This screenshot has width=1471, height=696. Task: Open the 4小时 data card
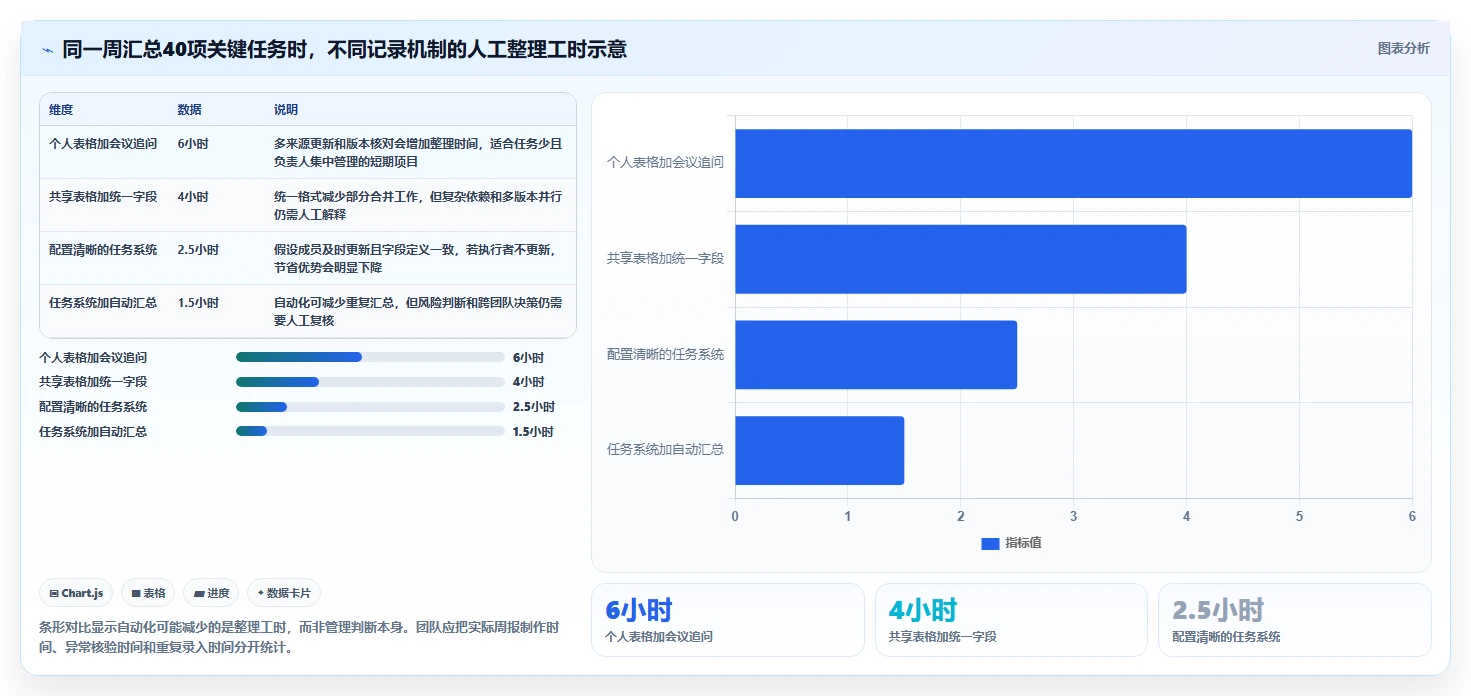[1011, 620]
